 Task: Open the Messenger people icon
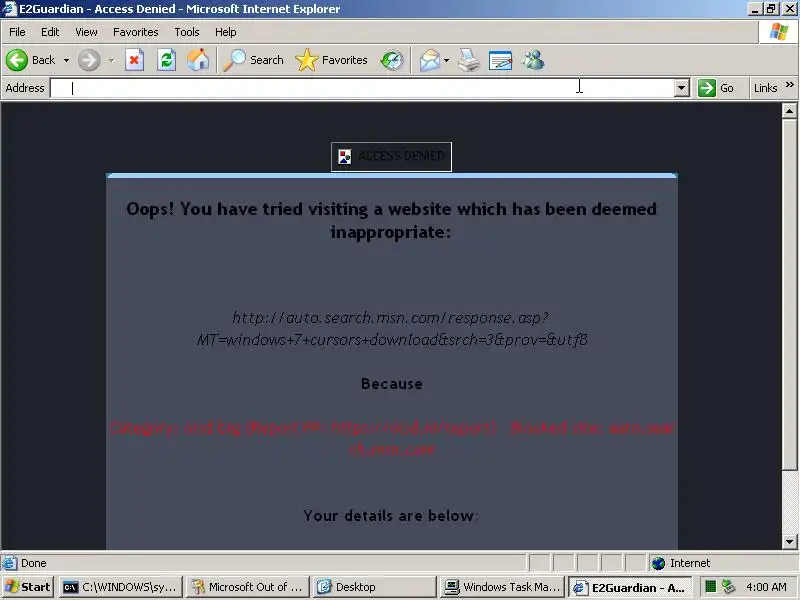pos(534,60)
